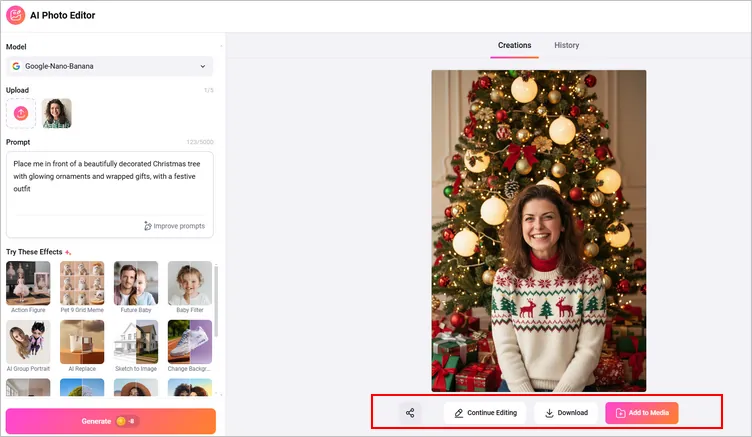Switch to the History tab
This screenshot has height=437, width=752.
(x=566, y=45)
